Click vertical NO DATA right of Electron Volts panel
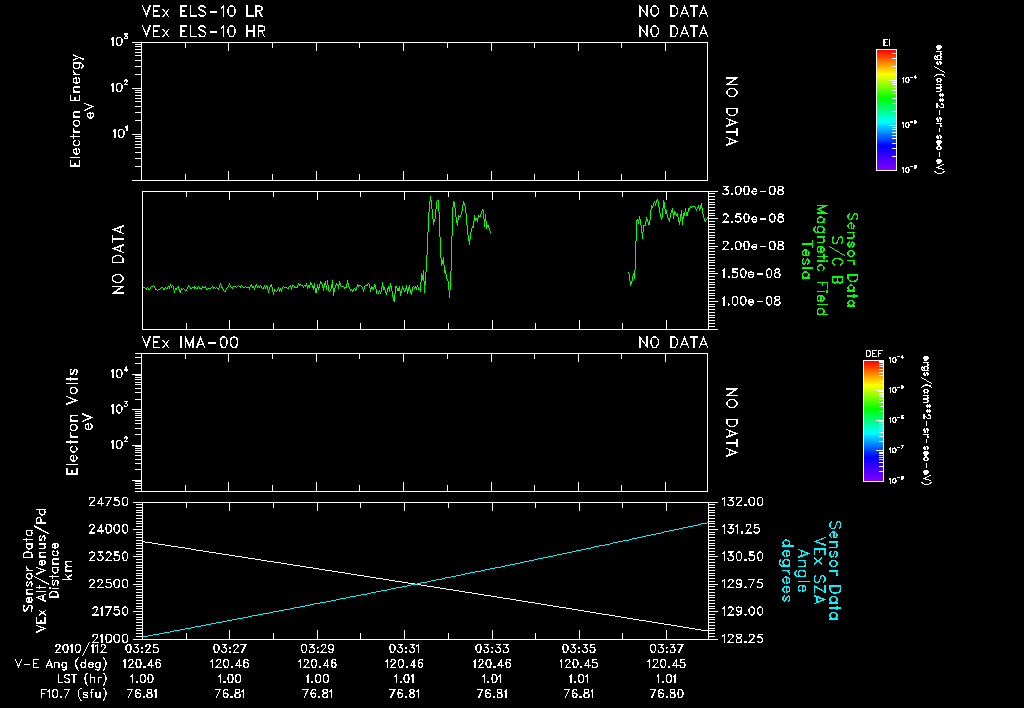 coord(731,422)
